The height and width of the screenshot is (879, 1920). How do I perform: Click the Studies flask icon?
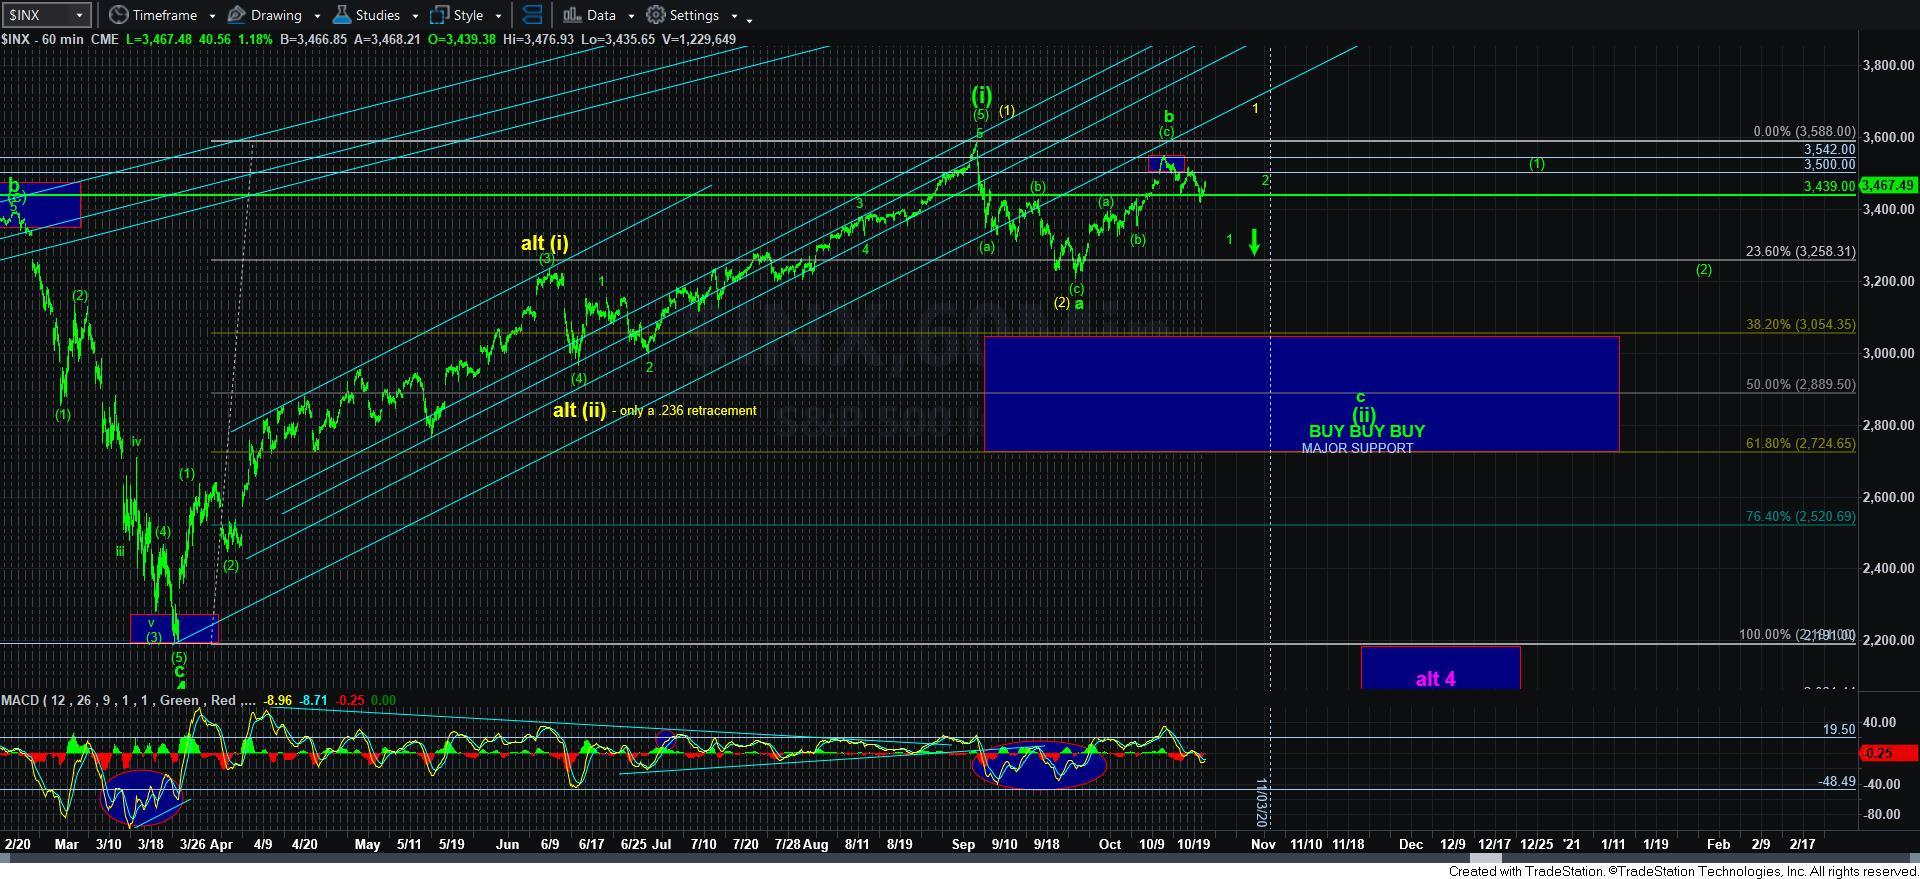342,15
